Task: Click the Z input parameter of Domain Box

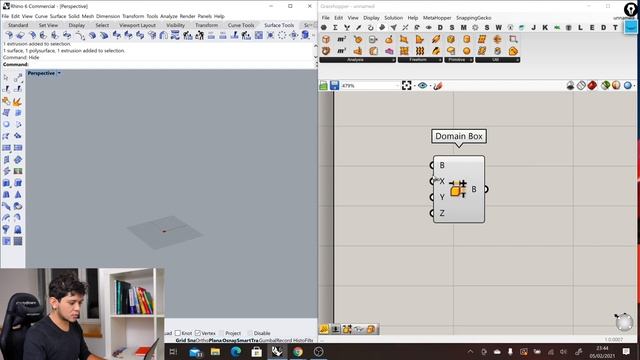Action: pyautogui.click(x=442, y=213)
